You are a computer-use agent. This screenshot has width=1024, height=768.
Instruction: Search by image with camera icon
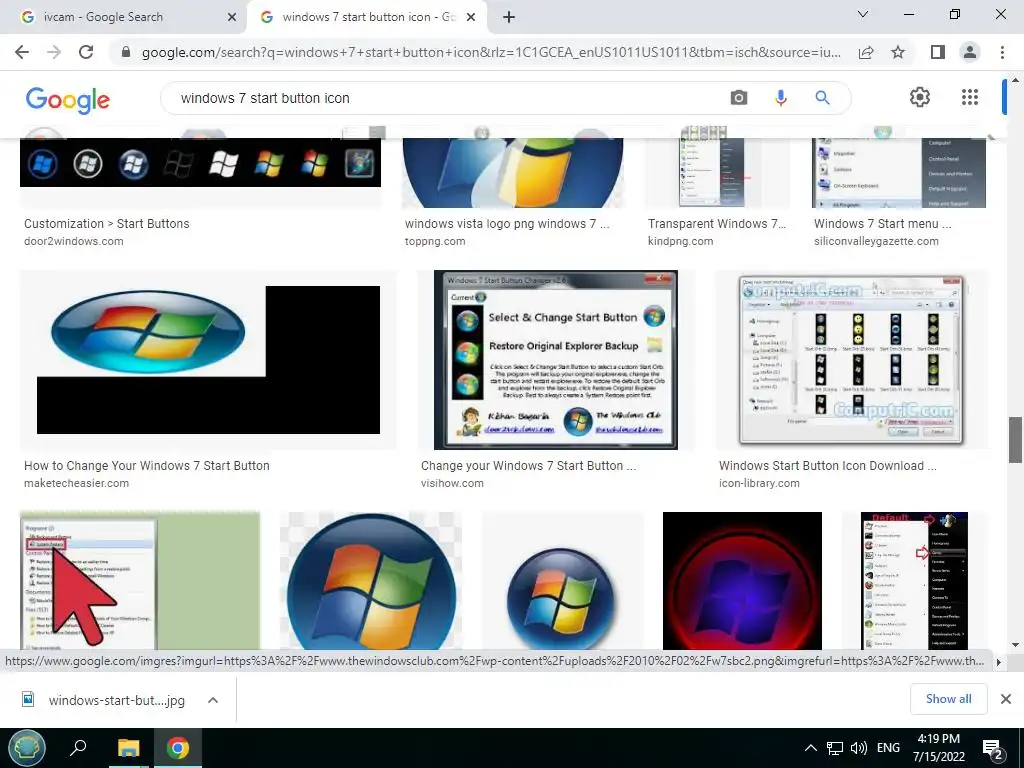pyautogui.click(x=739, y=98)
